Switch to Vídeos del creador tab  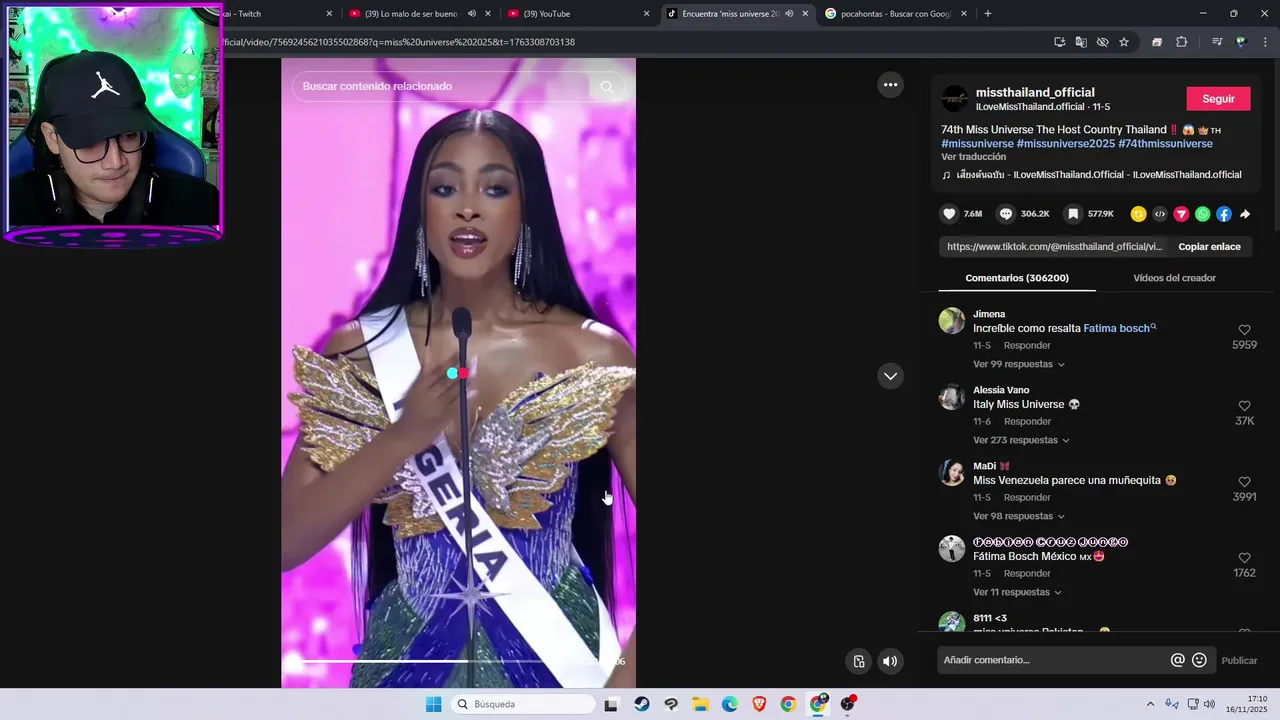1174,278
